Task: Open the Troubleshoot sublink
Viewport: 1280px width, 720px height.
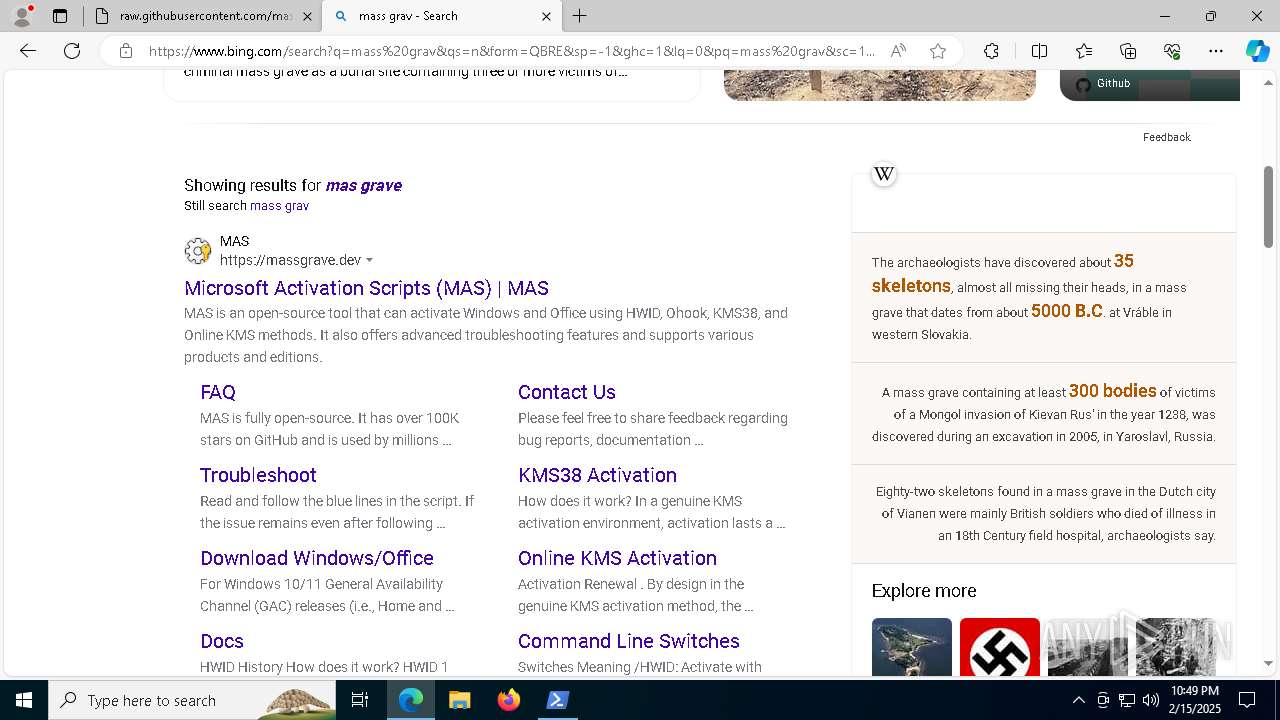Action: point(258,475)
